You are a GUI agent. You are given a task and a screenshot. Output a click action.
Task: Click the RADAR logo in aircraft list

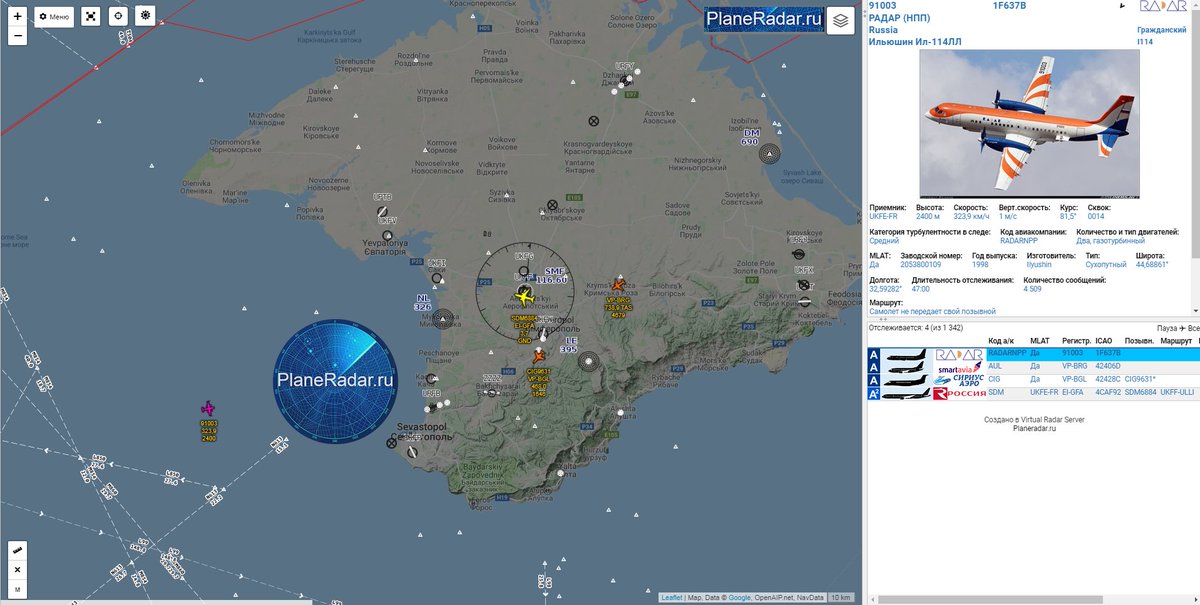tap(960, 354)
